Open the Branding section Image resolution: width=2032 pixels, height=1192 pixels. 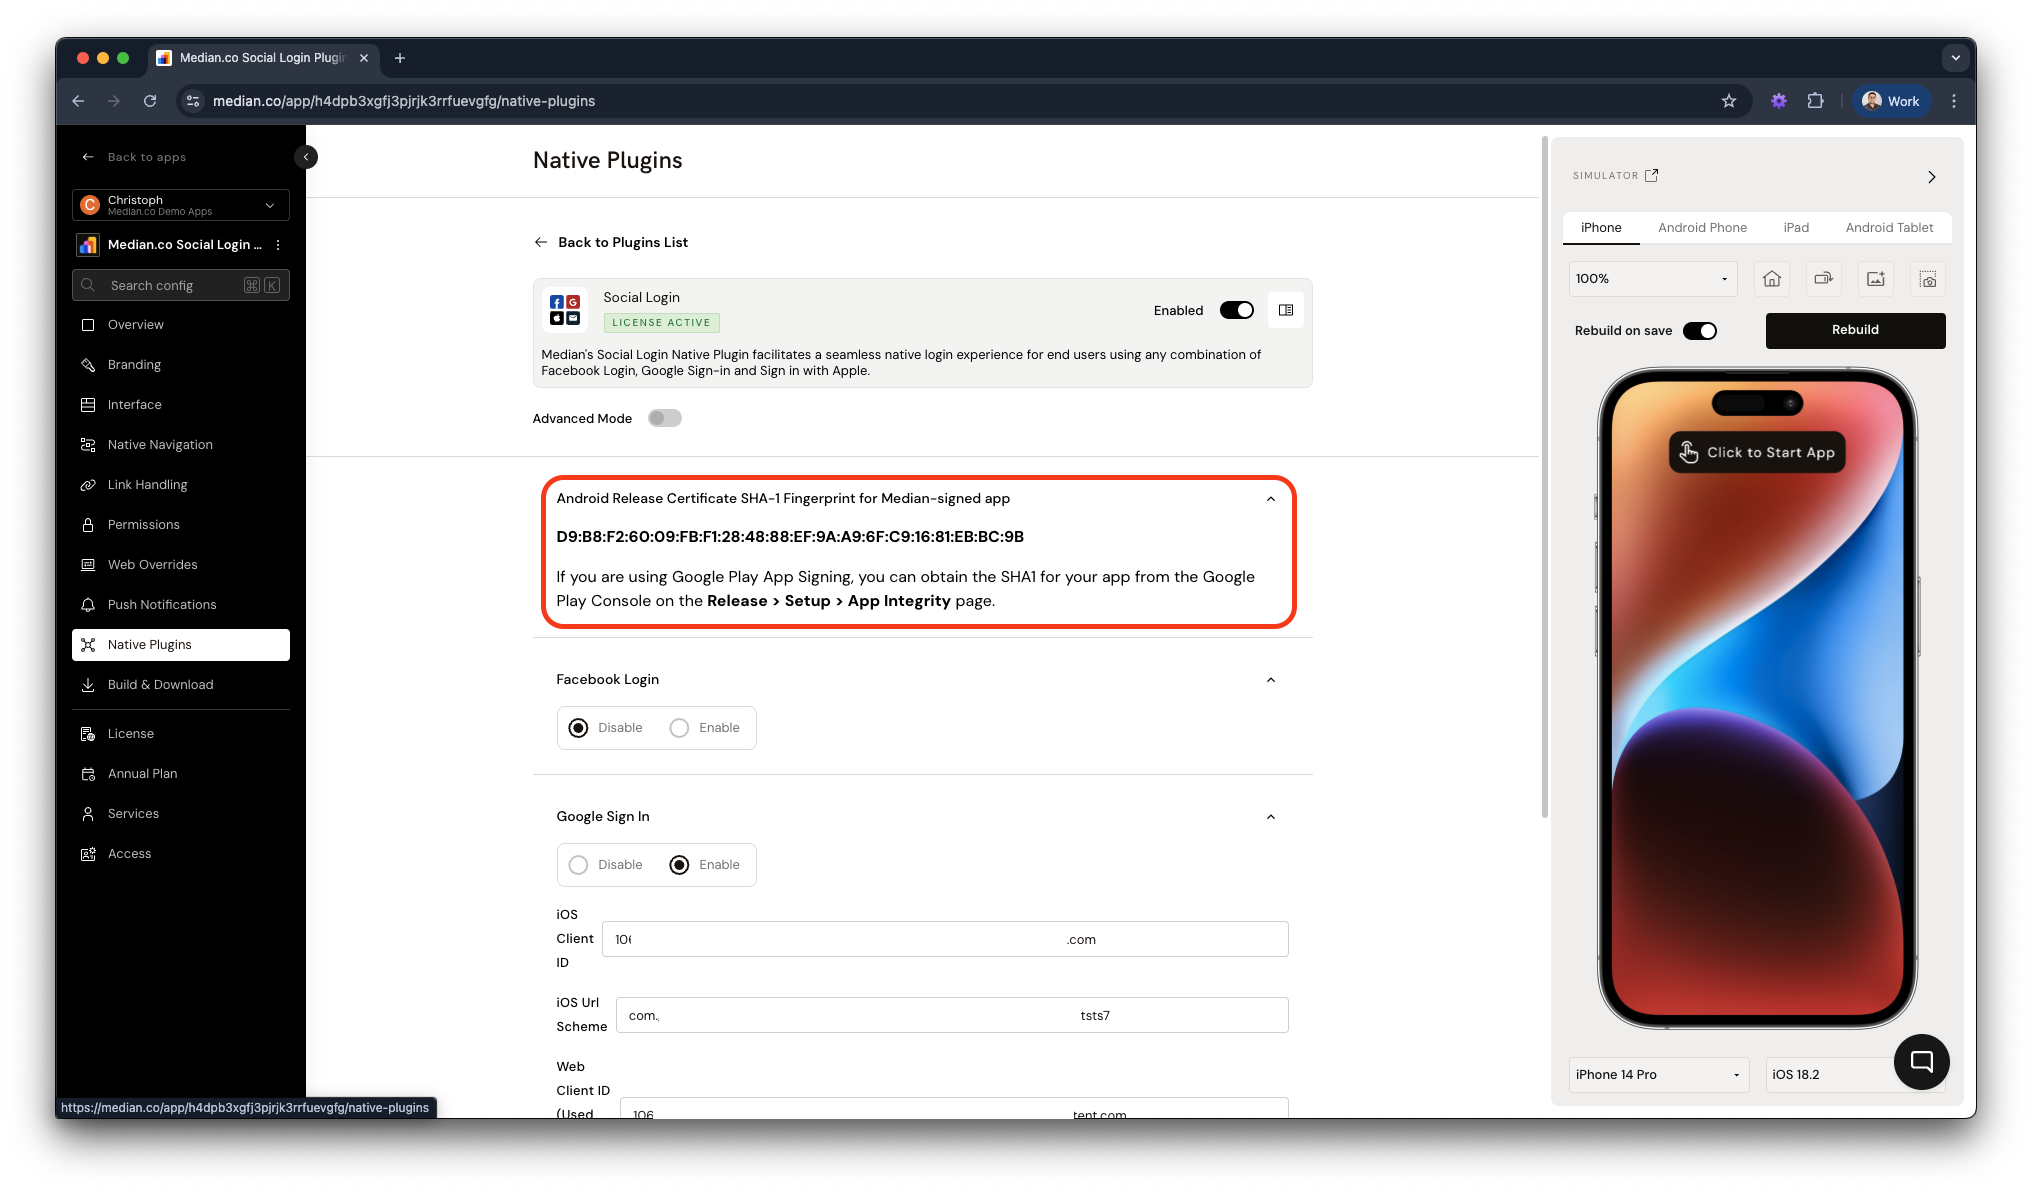(181, 365)
